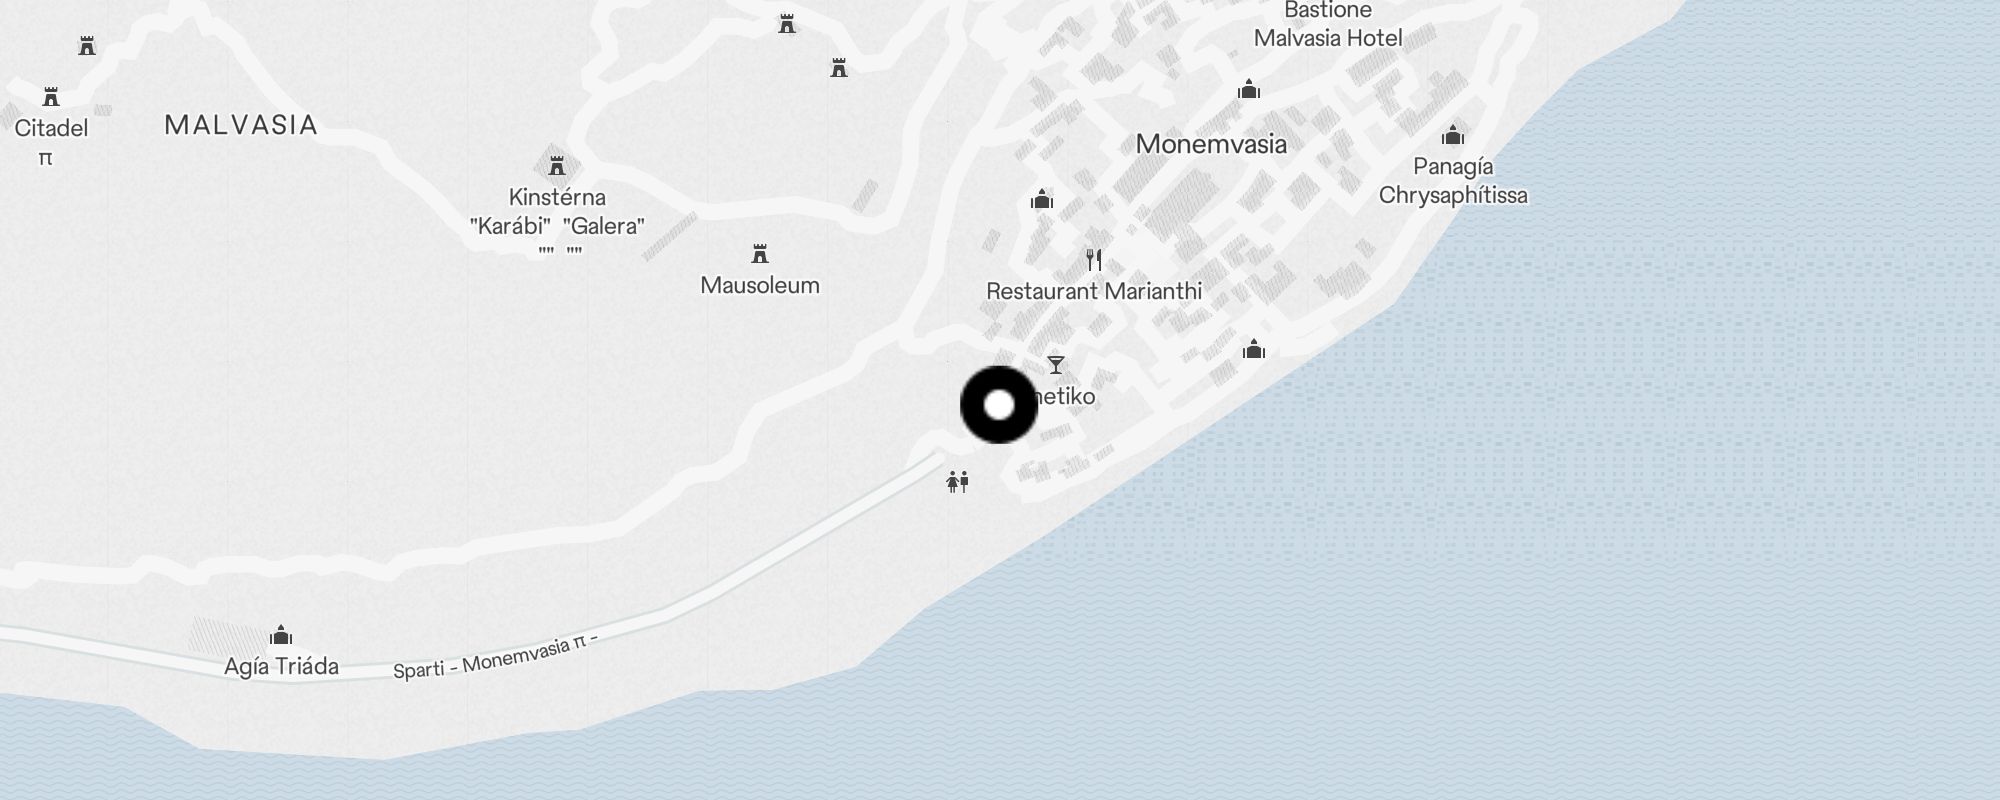The width and height of the screenshot is (2000, 800).
Task: Click the Monemvasia town label
Action: click(1211, 144)
